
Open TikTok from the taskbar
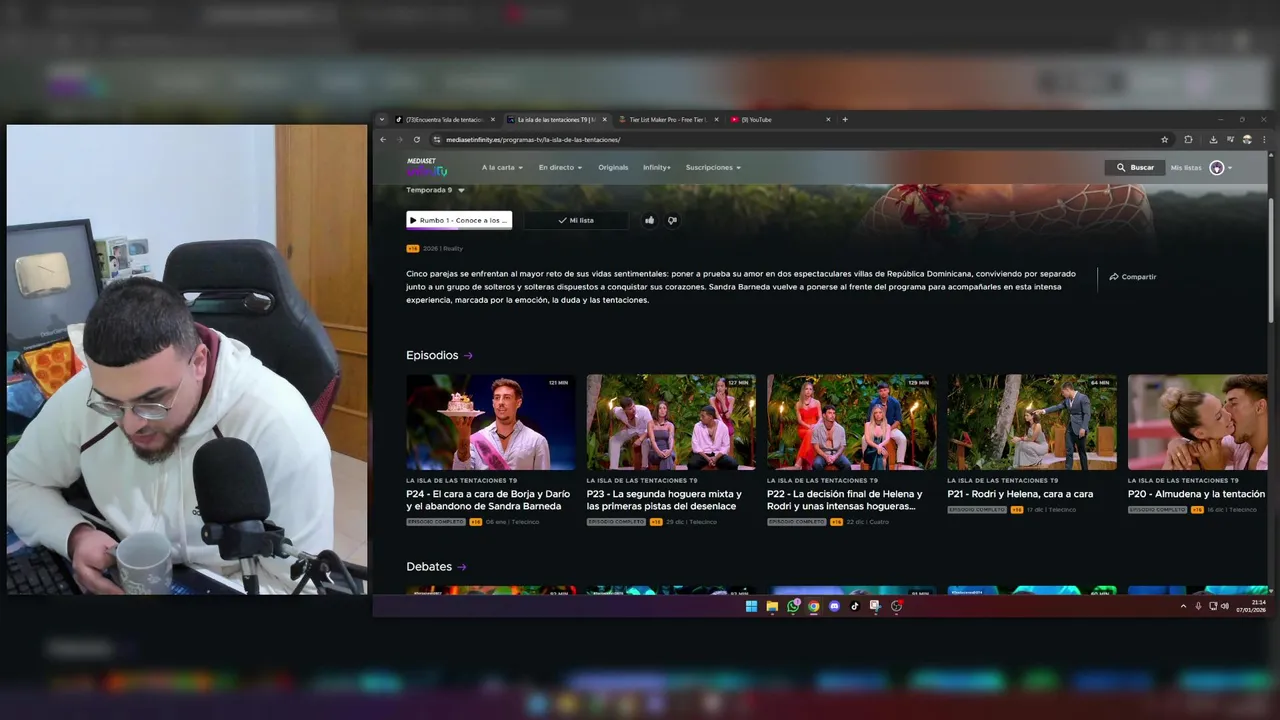(x=855, y=606)
